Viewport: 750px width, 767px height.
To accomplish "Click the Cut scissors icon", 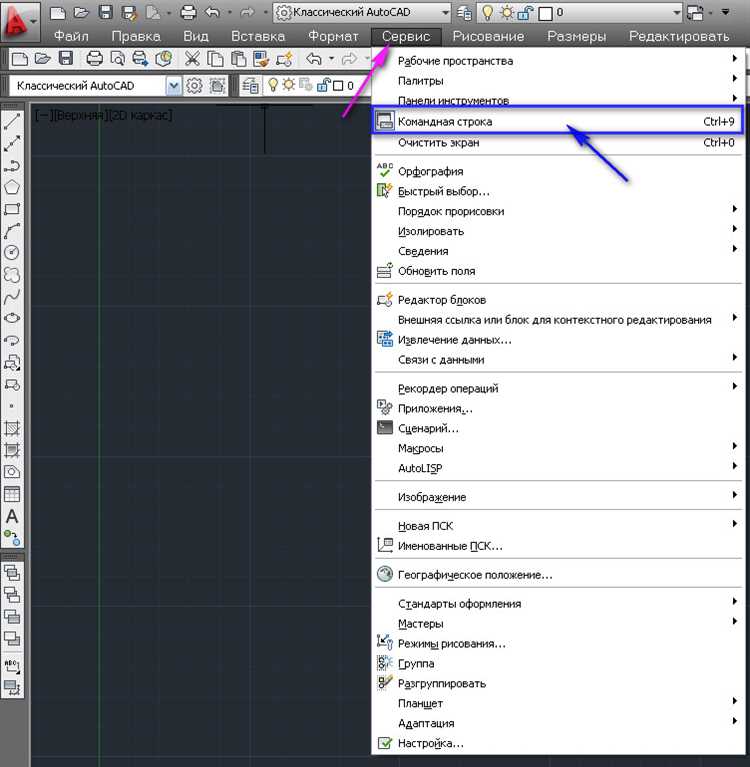I will 192,59.
